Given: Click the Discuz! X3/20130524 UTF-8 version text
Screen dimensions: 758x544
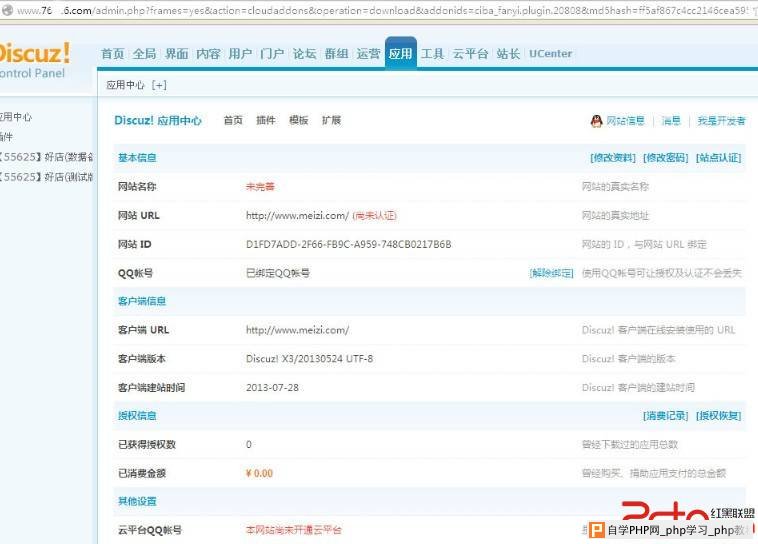Looking at the screenshot, I should 309,359.
